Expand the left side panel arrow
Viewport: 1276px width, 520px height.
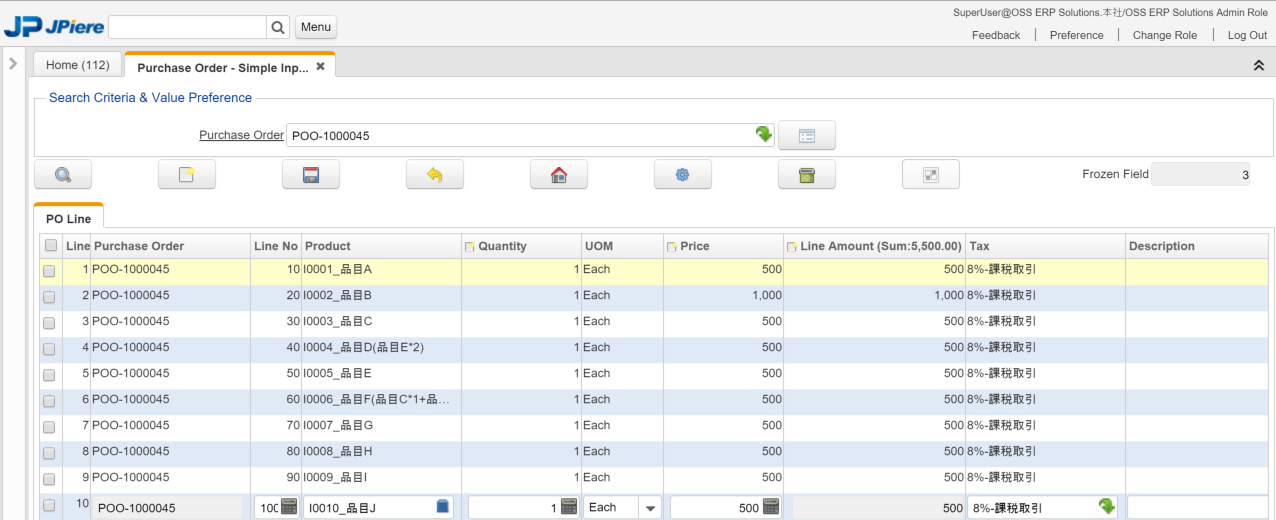pos(13,64)
